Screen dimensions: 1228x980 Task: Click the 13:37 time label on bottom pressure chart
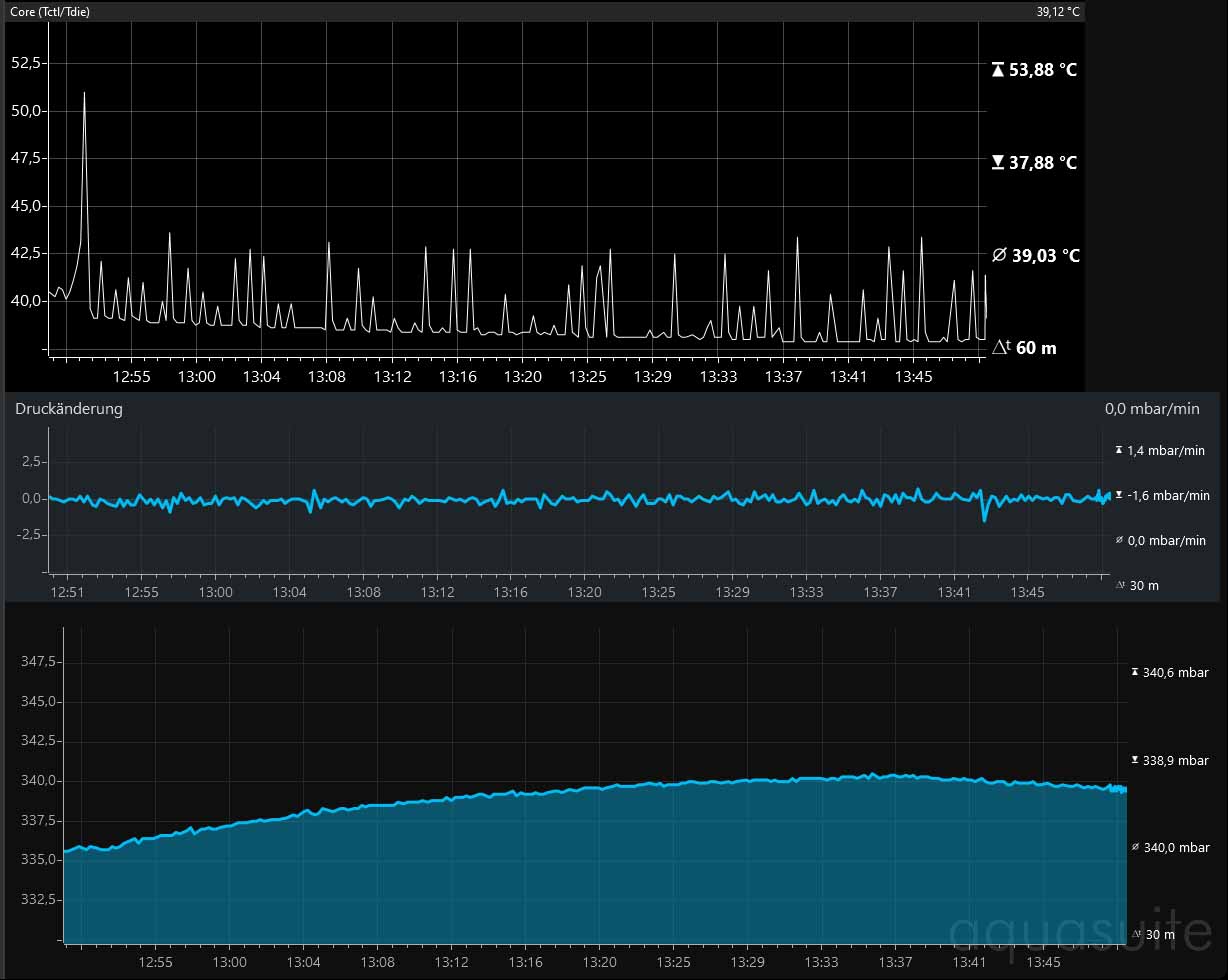point(895,962)
